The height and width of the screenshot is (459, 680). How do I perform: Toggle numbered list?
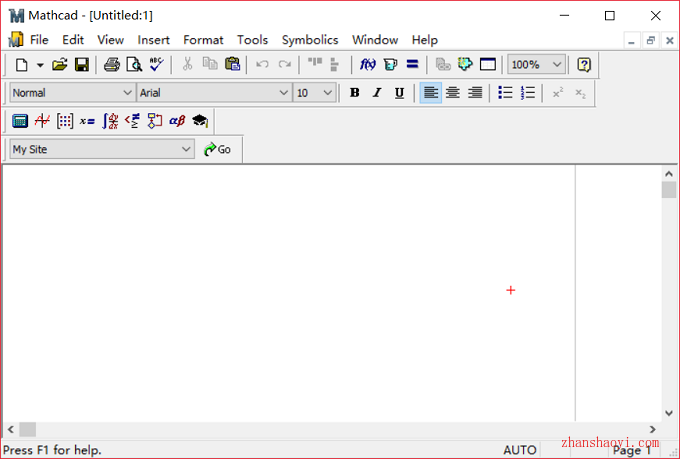pyautogui.click(x=527, y=92)
